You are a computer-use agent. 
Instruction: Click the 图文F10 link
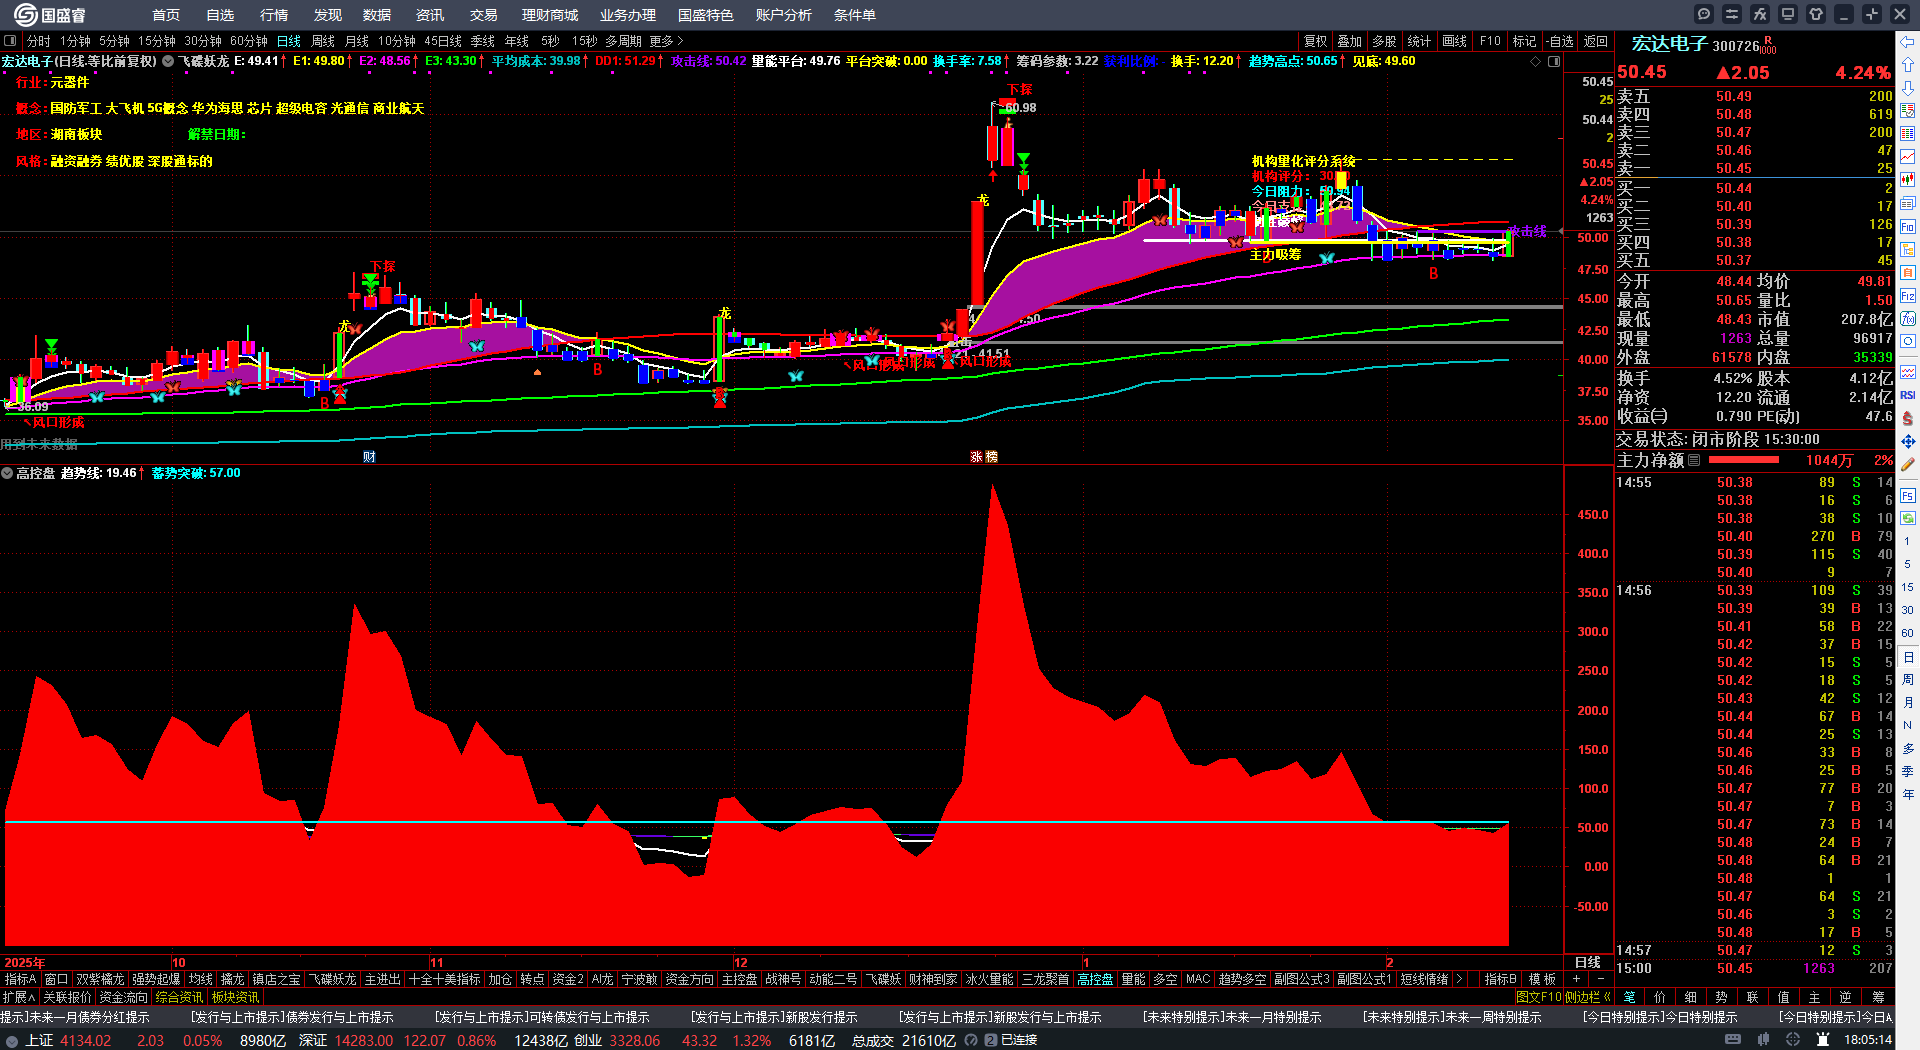1539,997
